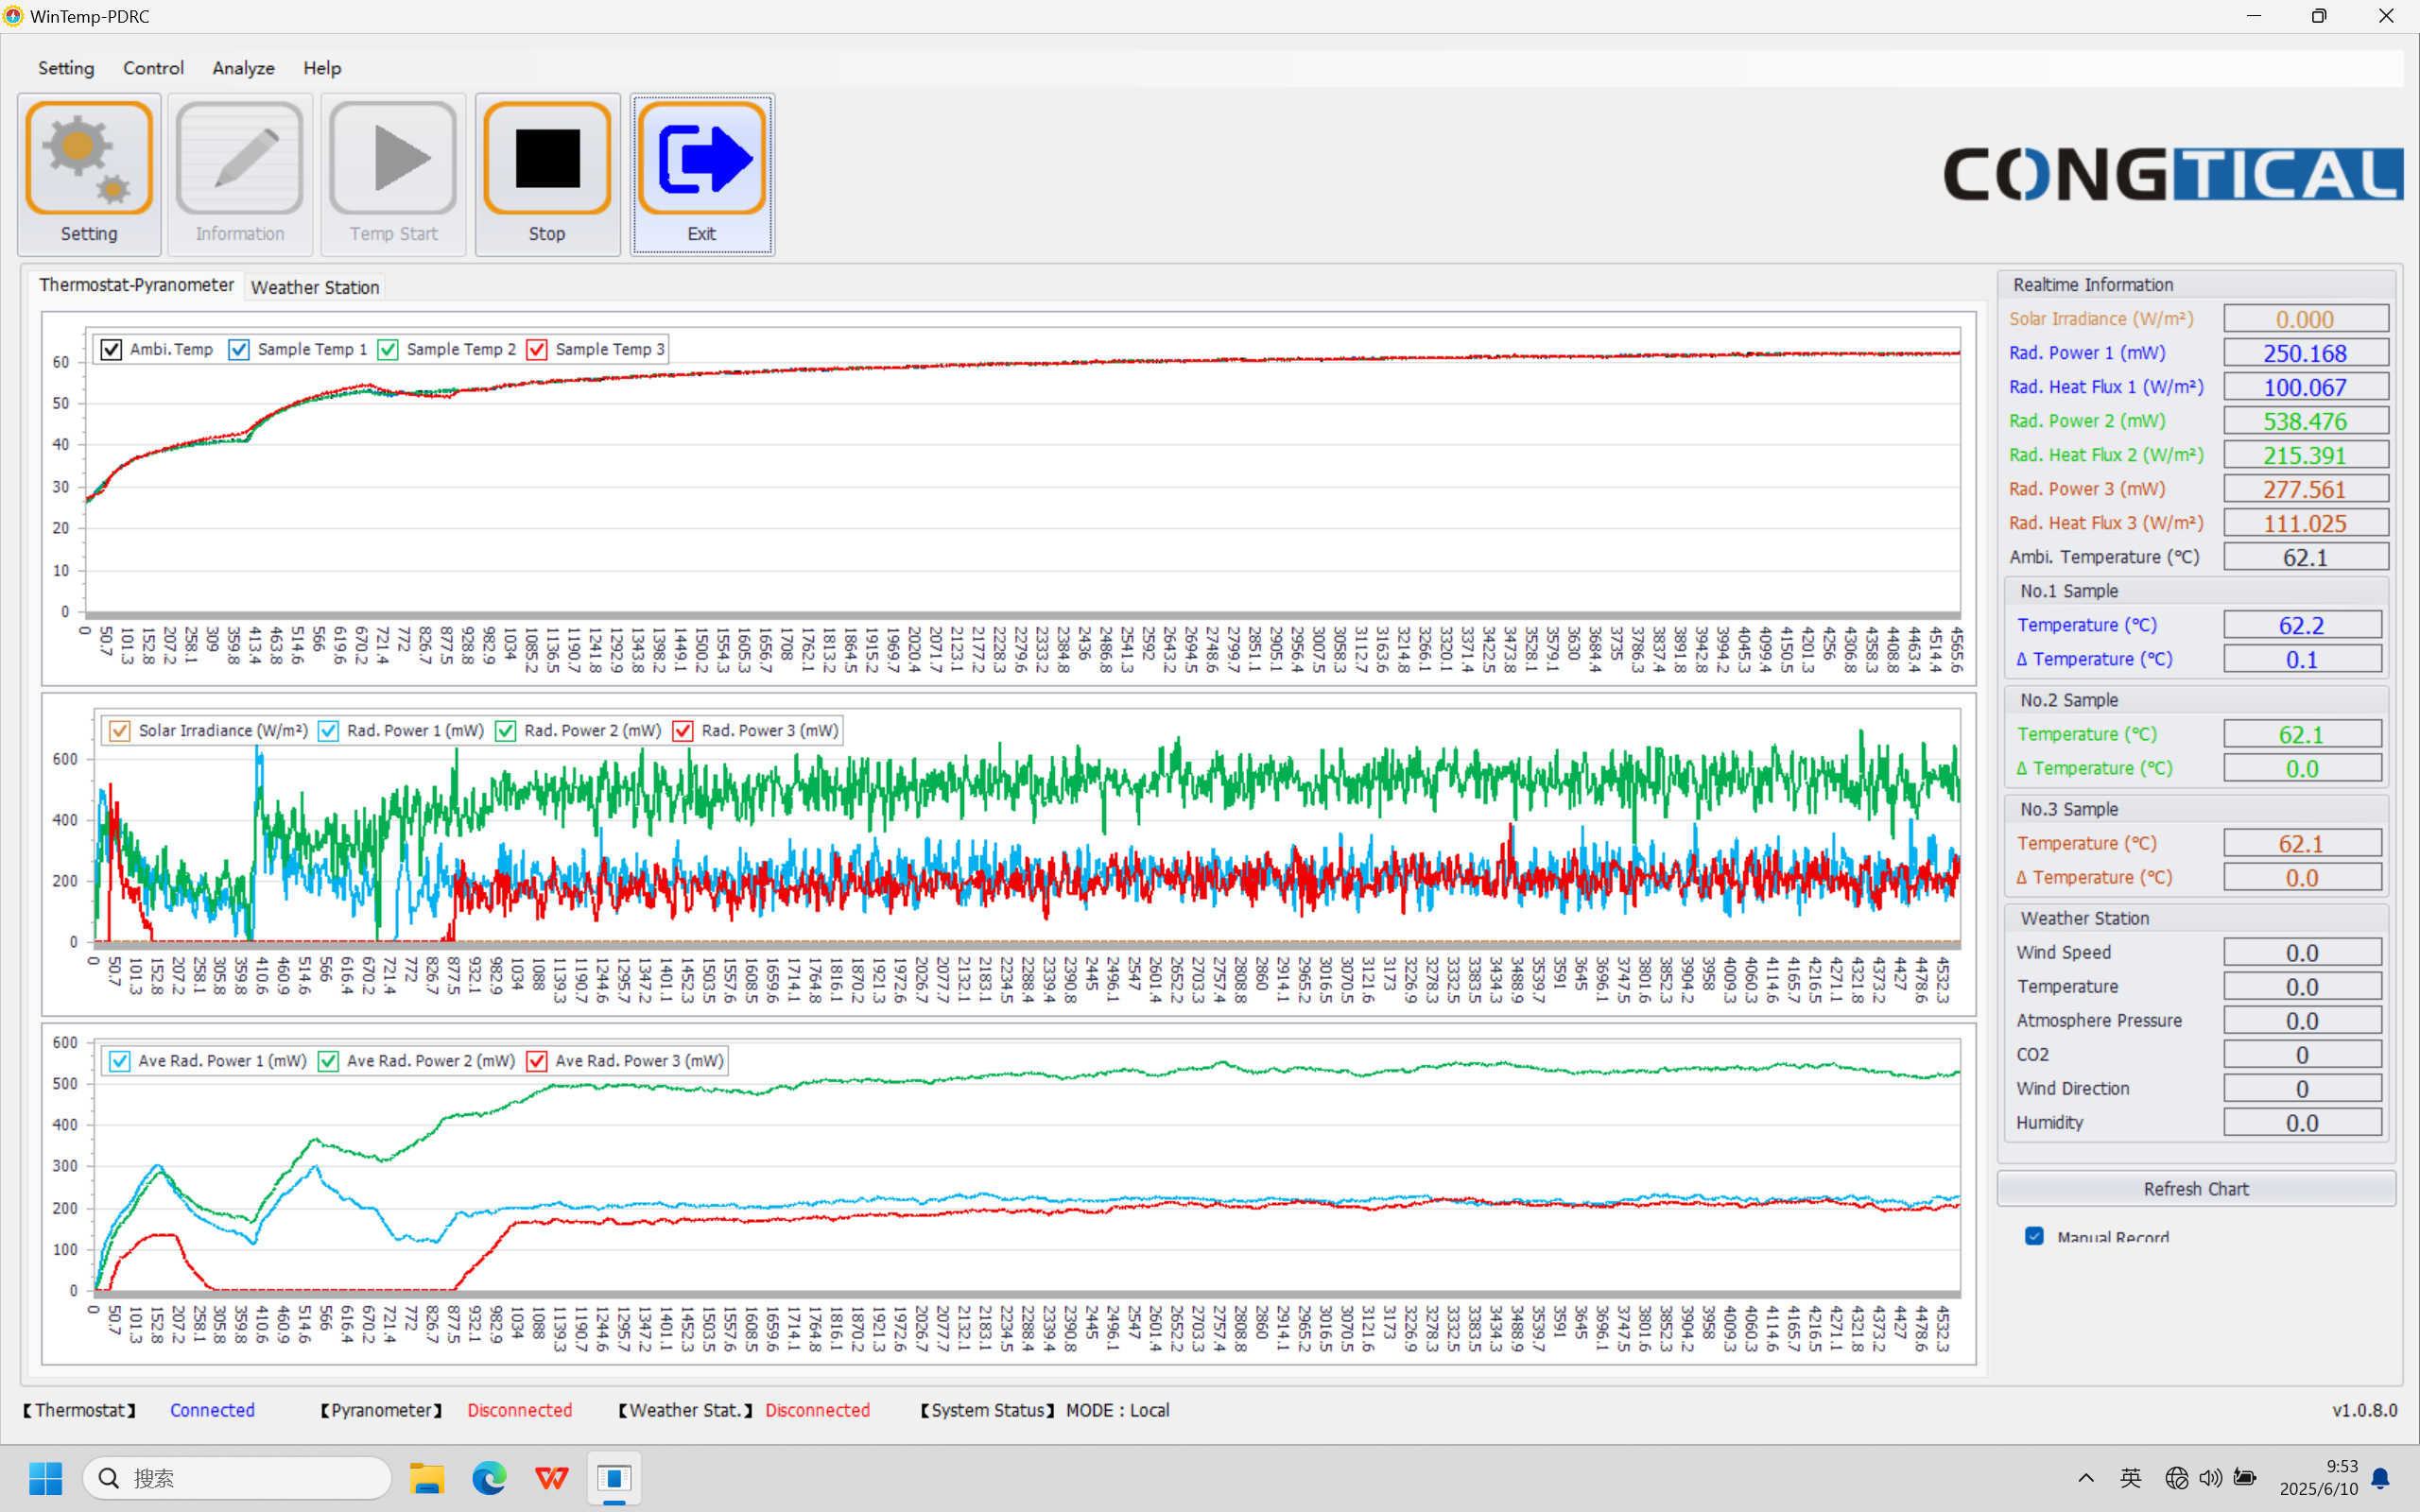The width and height of the screenshot is (2420, 1512).
Task: Click the MODE : Local status text
Action: point(1117,1410)
